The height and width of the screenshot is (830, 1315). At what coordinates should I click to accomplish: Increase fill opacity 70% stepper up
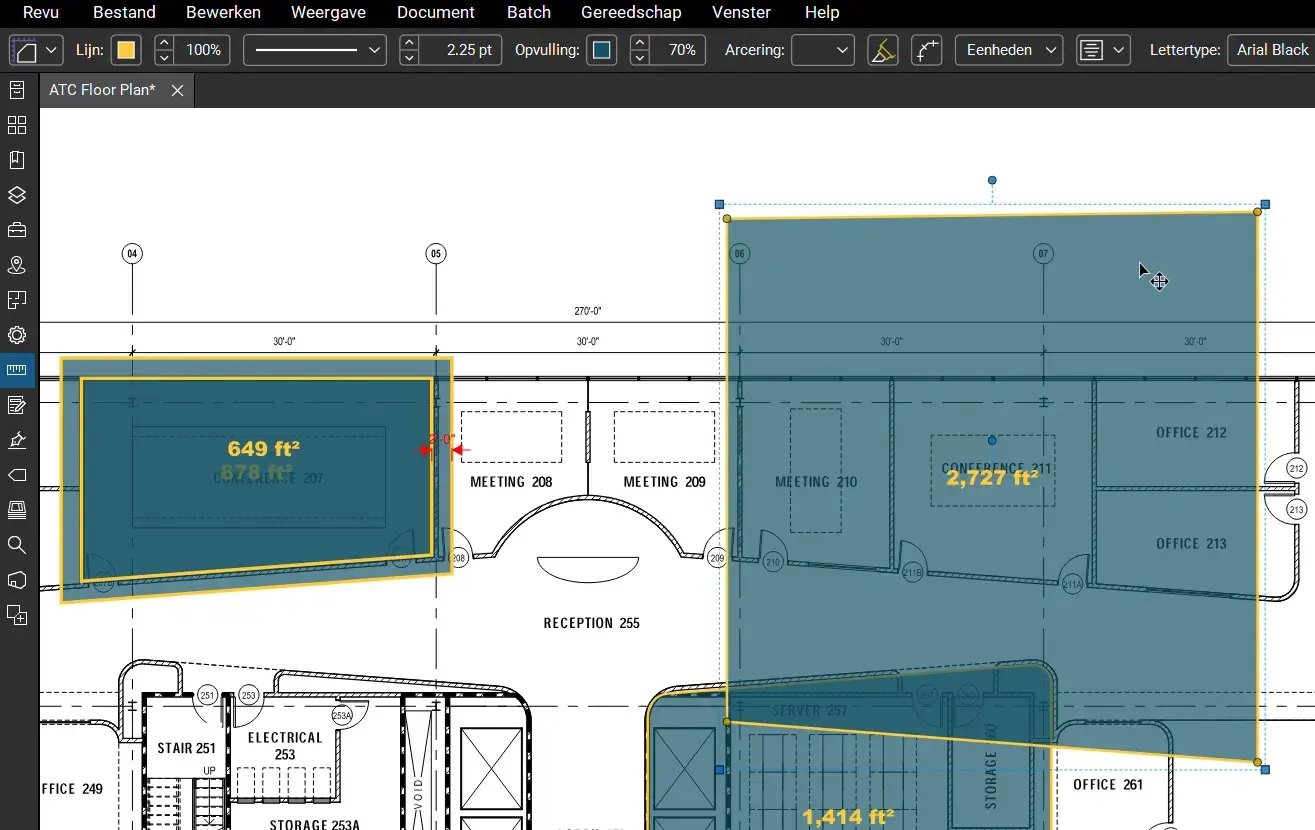point(640,43)
